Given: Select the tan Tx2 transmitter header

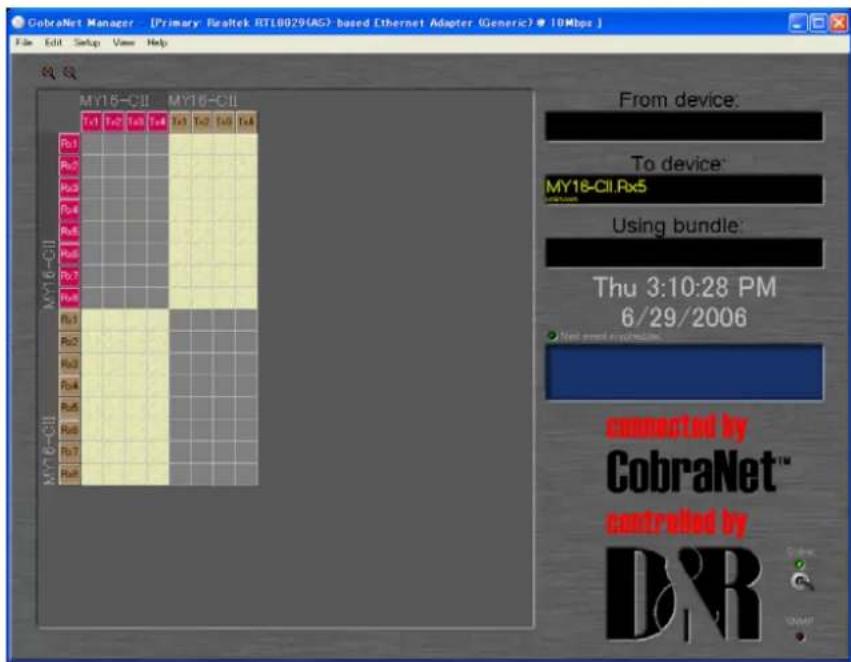Looking at the screenshot, I should [x=202, y=122].
